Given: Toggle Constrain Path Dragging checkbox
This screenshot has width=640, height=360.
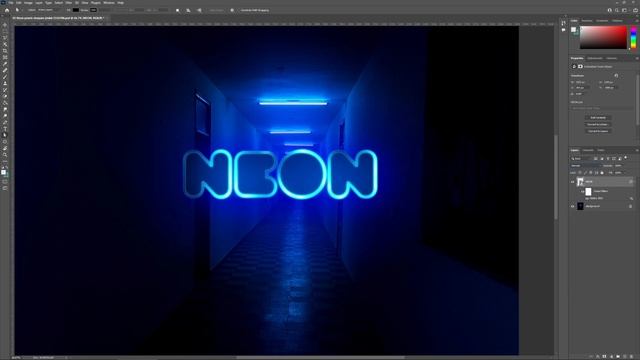Looking at the screenshot, I should pos(238,10).
